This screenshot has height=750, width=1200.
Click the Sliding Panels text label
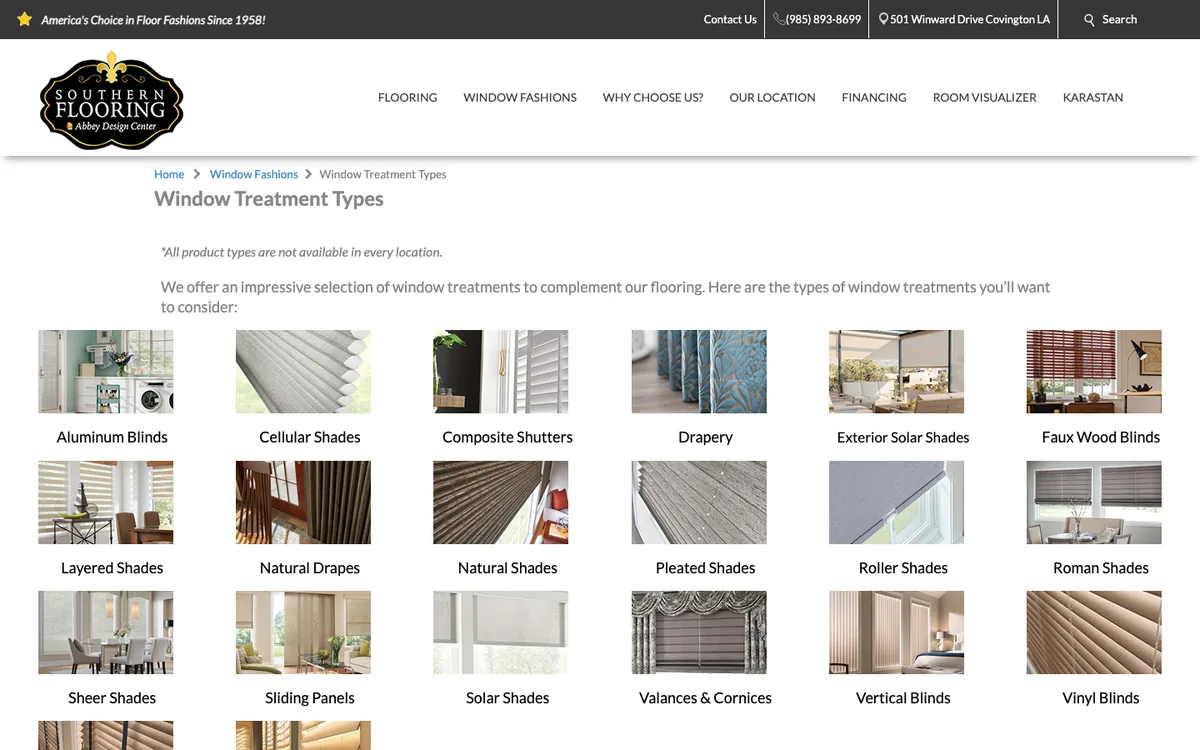tap(310, 698)
